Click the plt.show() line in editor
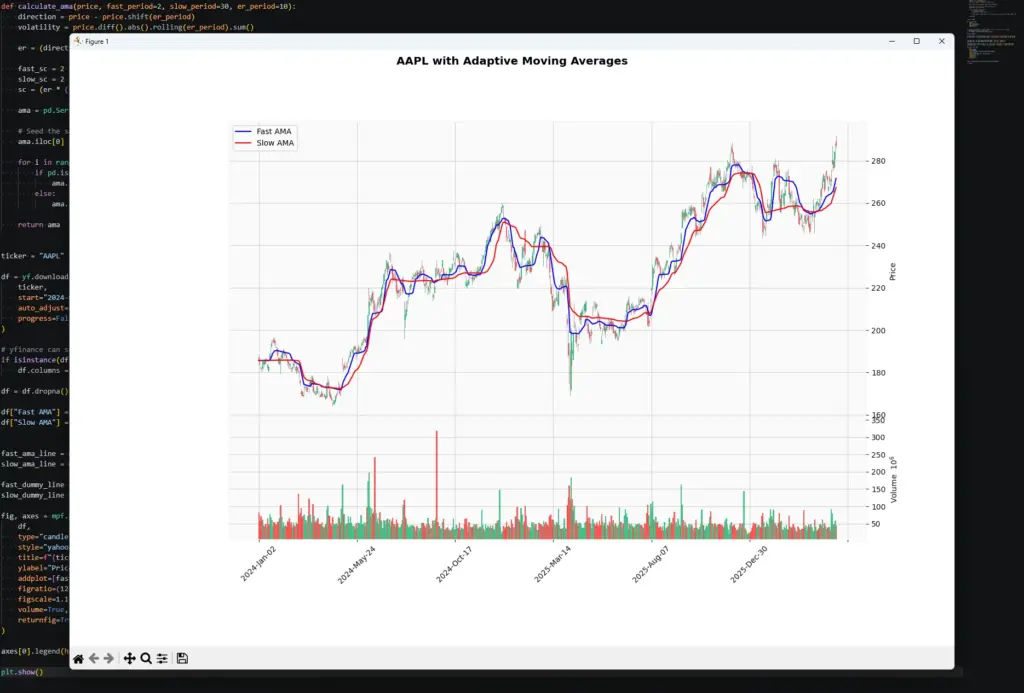 [x=22, y=672]
